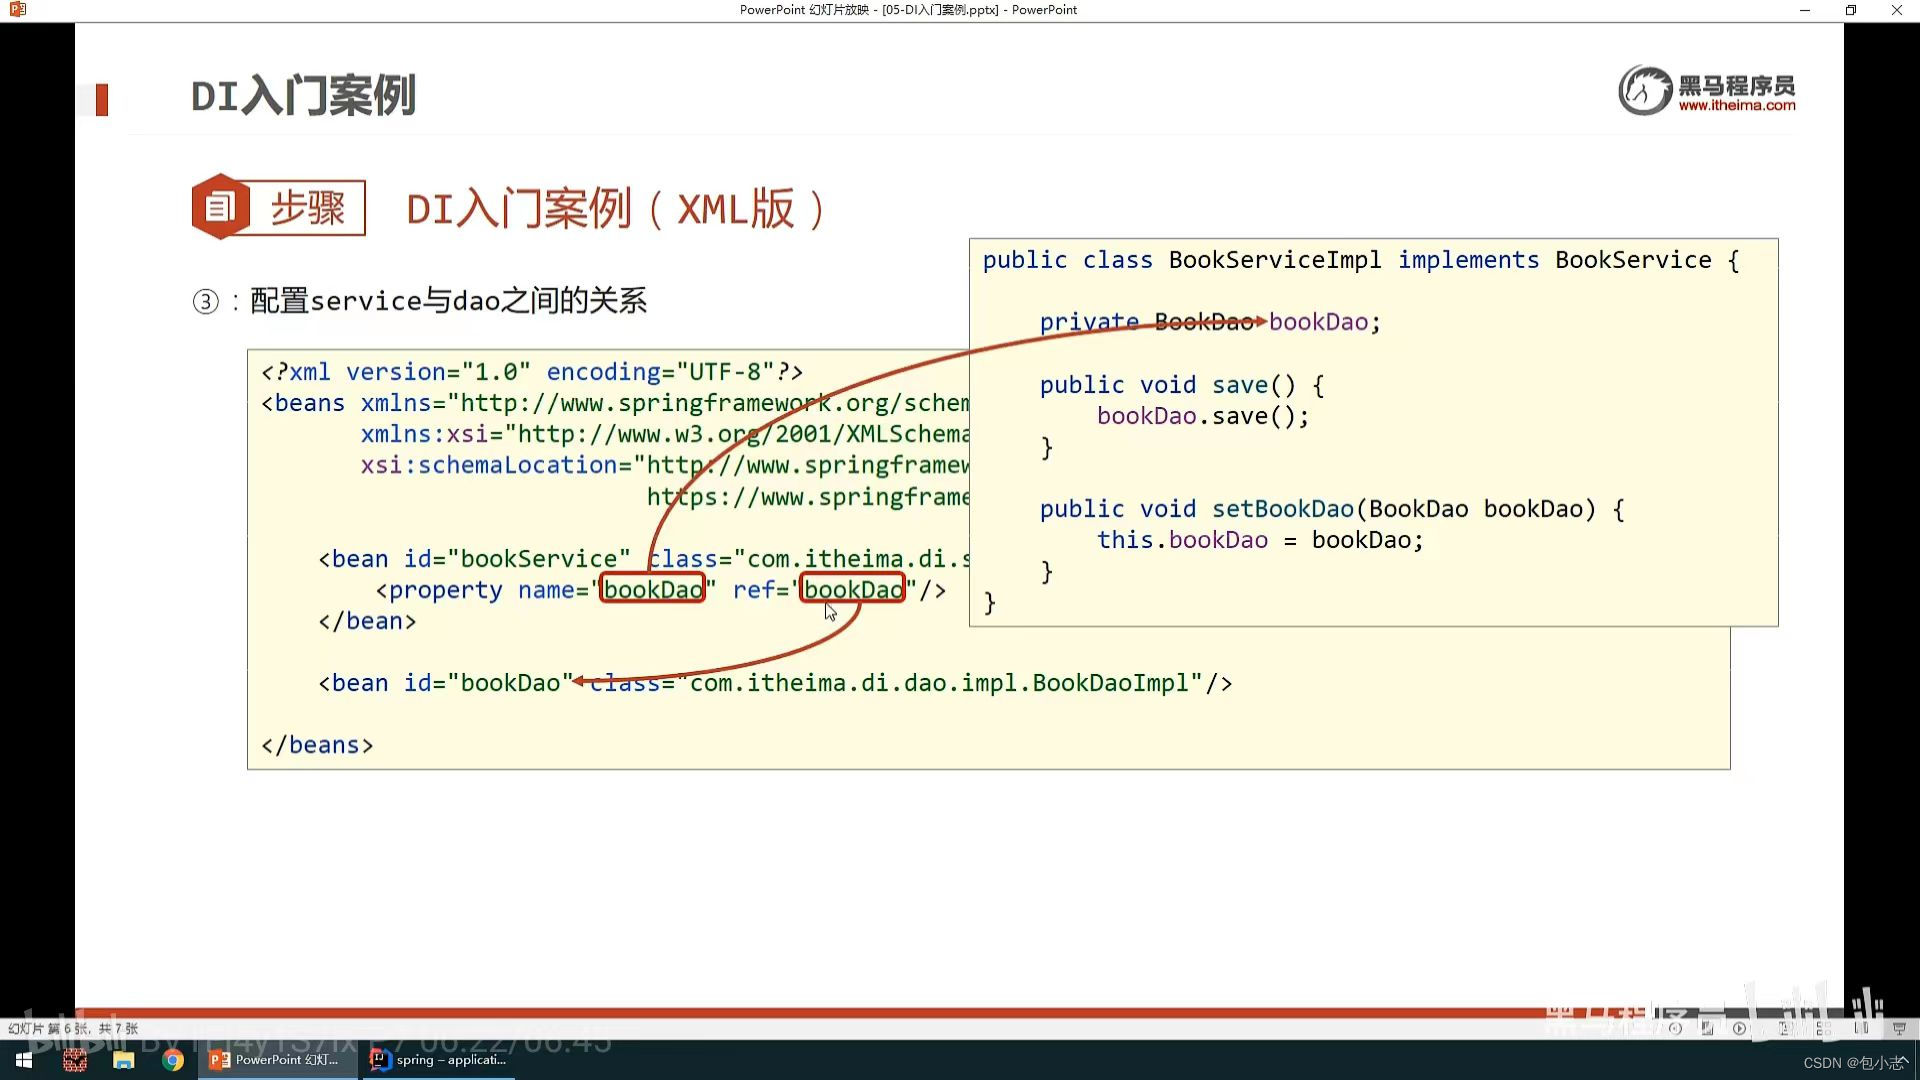Click the '</bean>' closing tag
The width and height of the screenshot is (1920, 1080).
pyautogui.click(x=367, y=621)
